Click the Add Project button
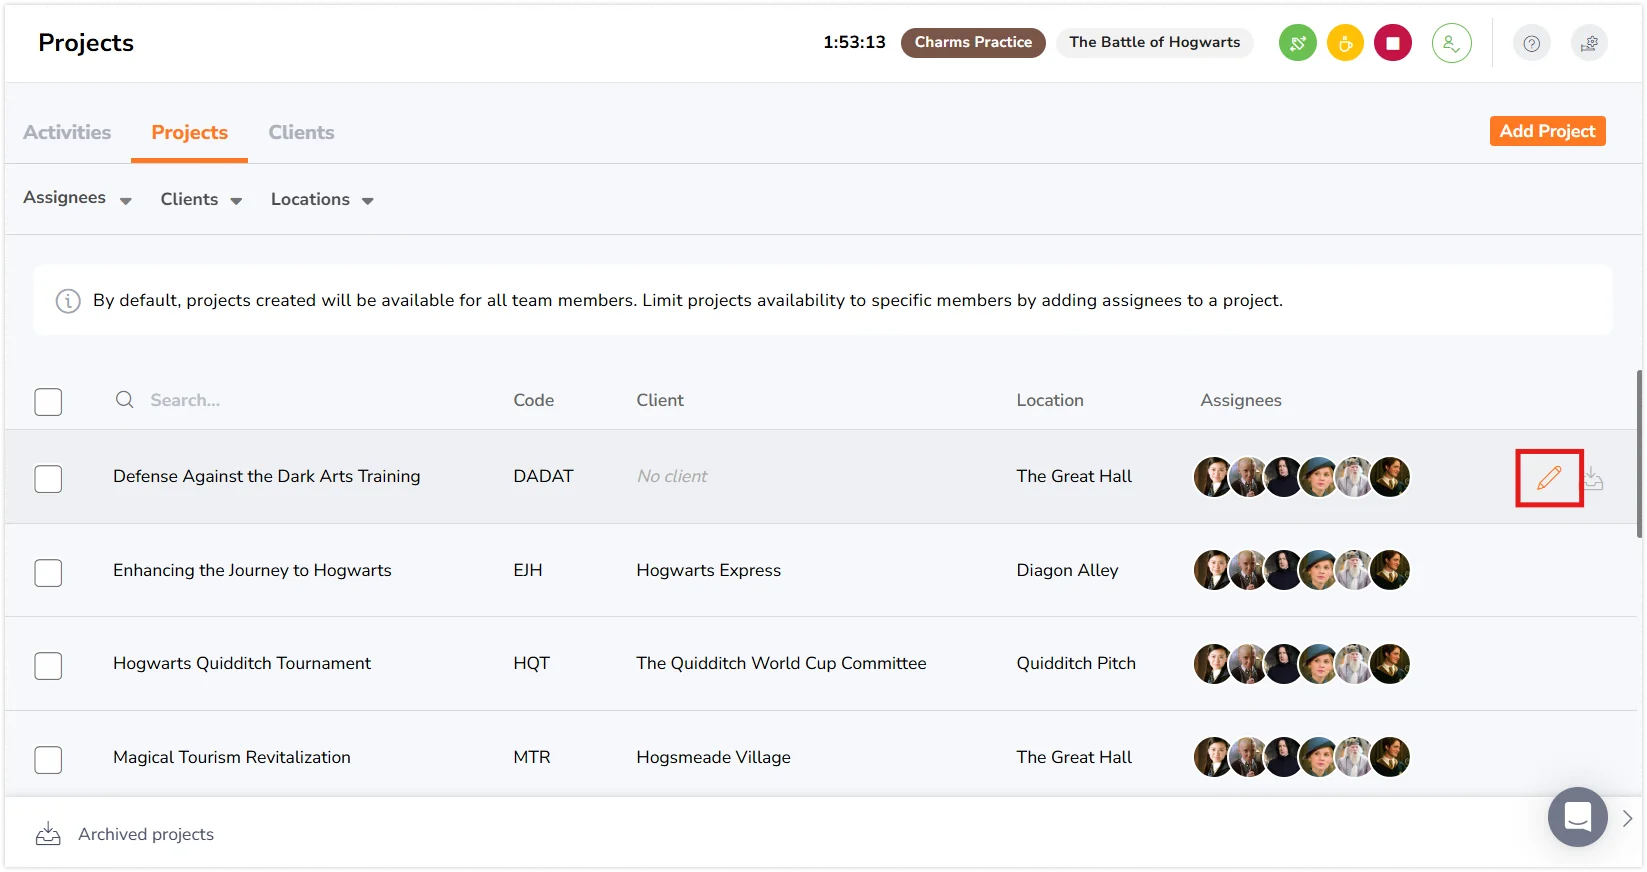This screenshot has height=872, width=1647. tap(1547, 131)
